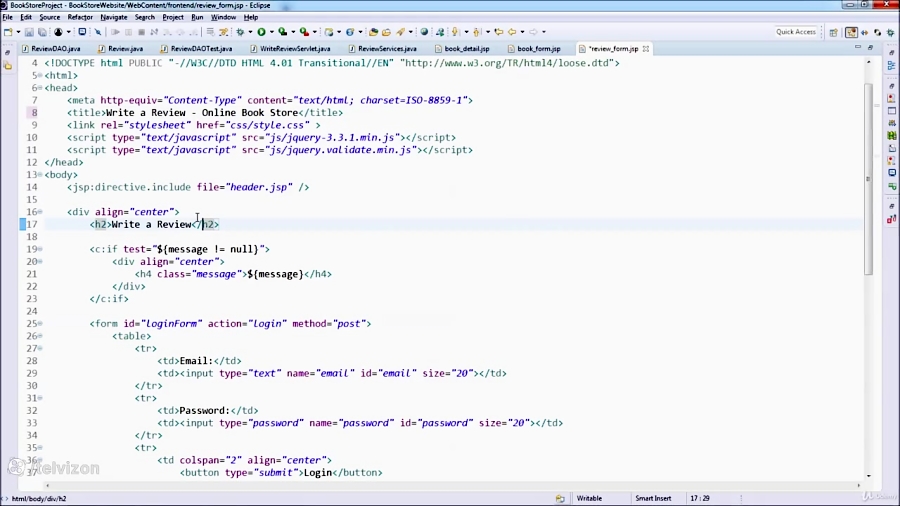Open the Refactor menu
The height and width of the screenshot is (506, 900).
[80, 17]
